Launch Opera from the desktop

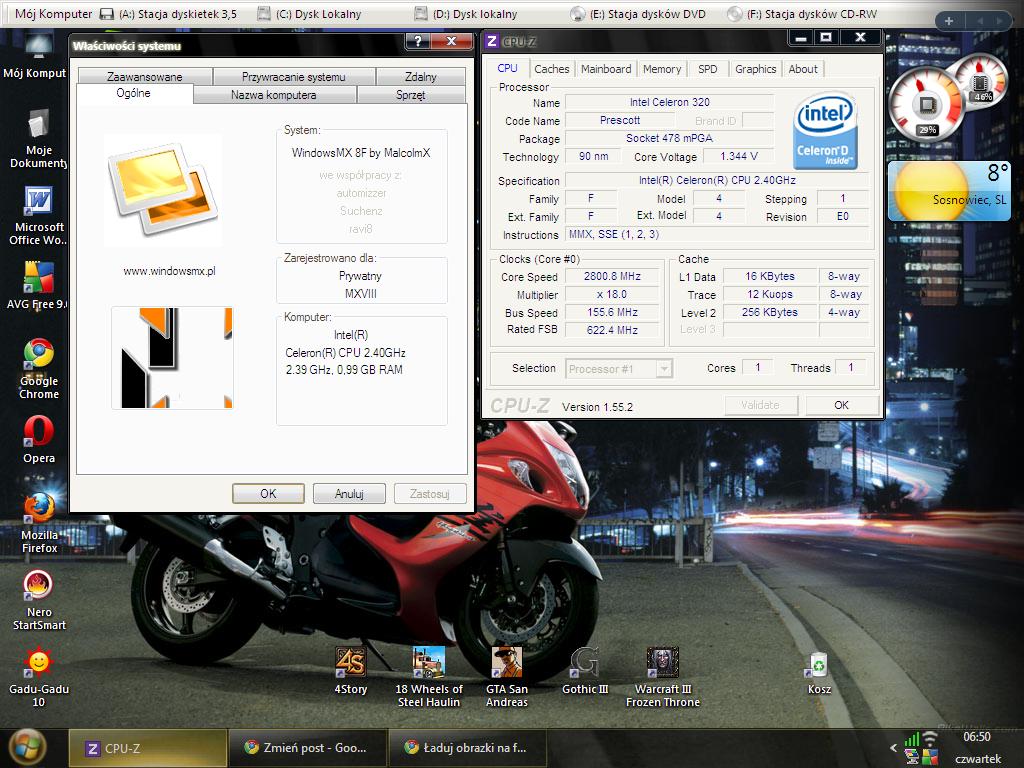[x=39, y=432]
